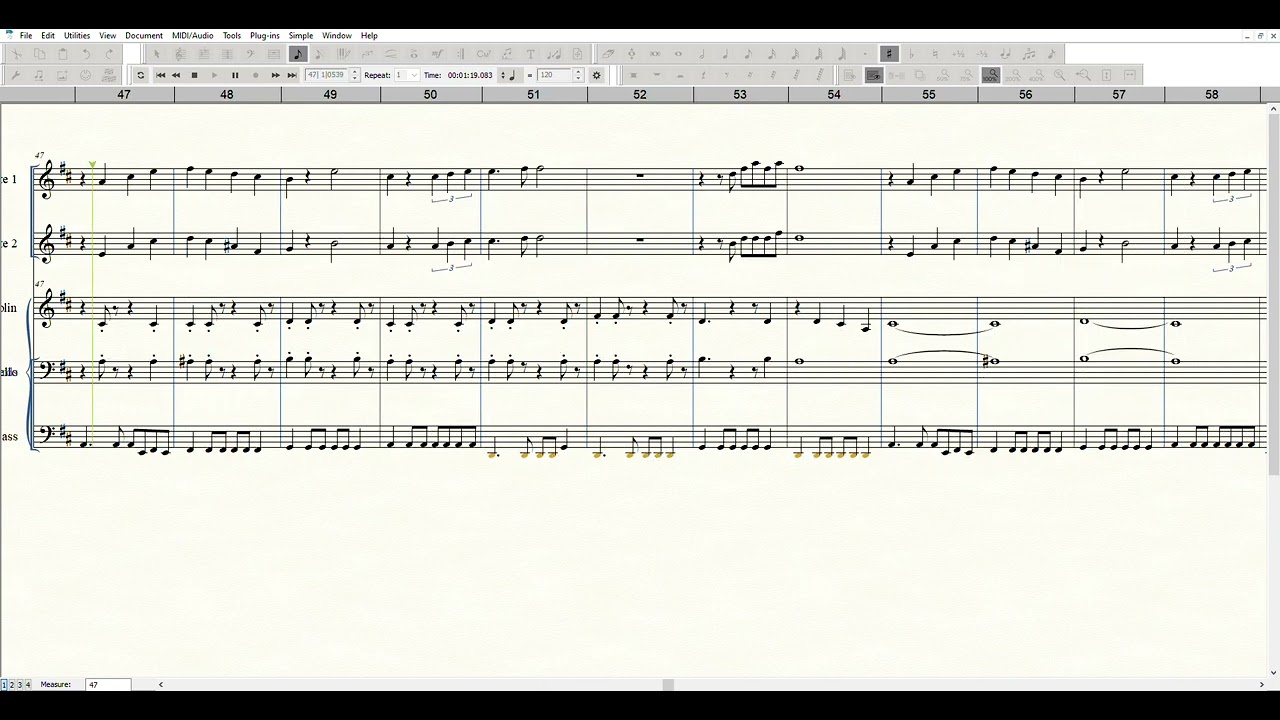Toggle the sharp accidental button
1280x720 pixels.
[889, 54]
